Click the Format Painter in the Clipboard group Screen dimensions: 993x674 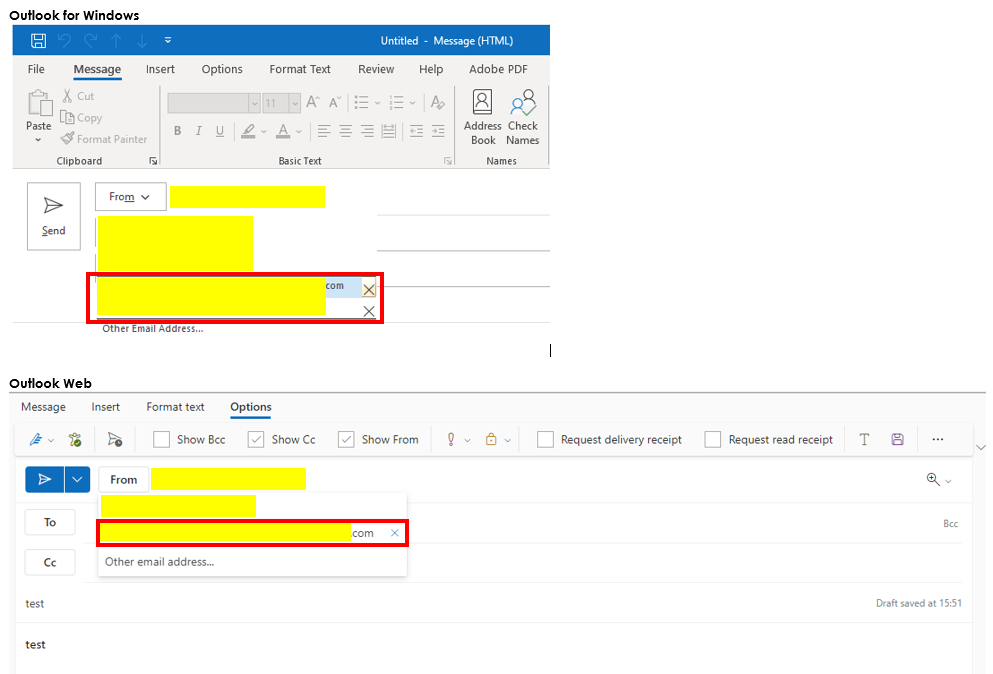click(x=104, y=139)
